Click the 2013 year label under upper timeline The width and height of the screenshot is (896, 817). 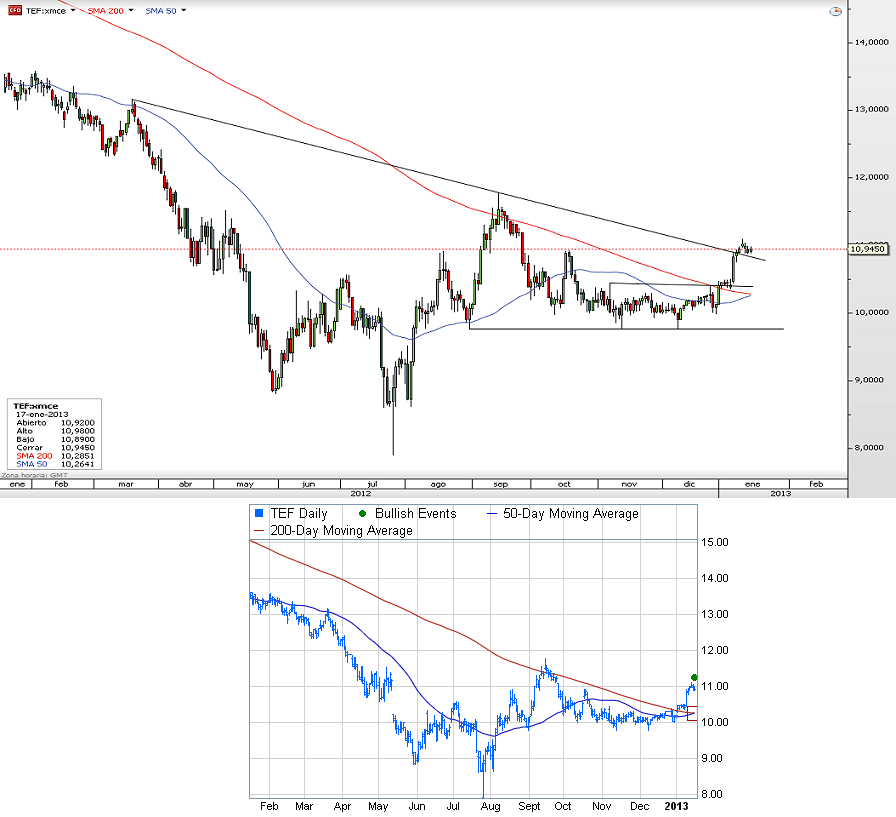pos(781,493)
